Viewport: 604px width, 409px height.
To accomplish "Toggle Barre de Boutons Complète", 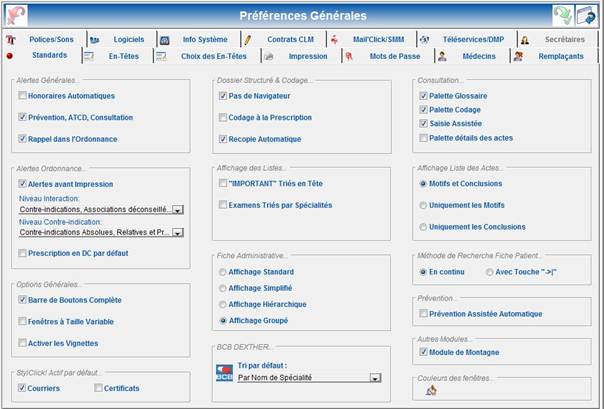I will tap(22, 299).
